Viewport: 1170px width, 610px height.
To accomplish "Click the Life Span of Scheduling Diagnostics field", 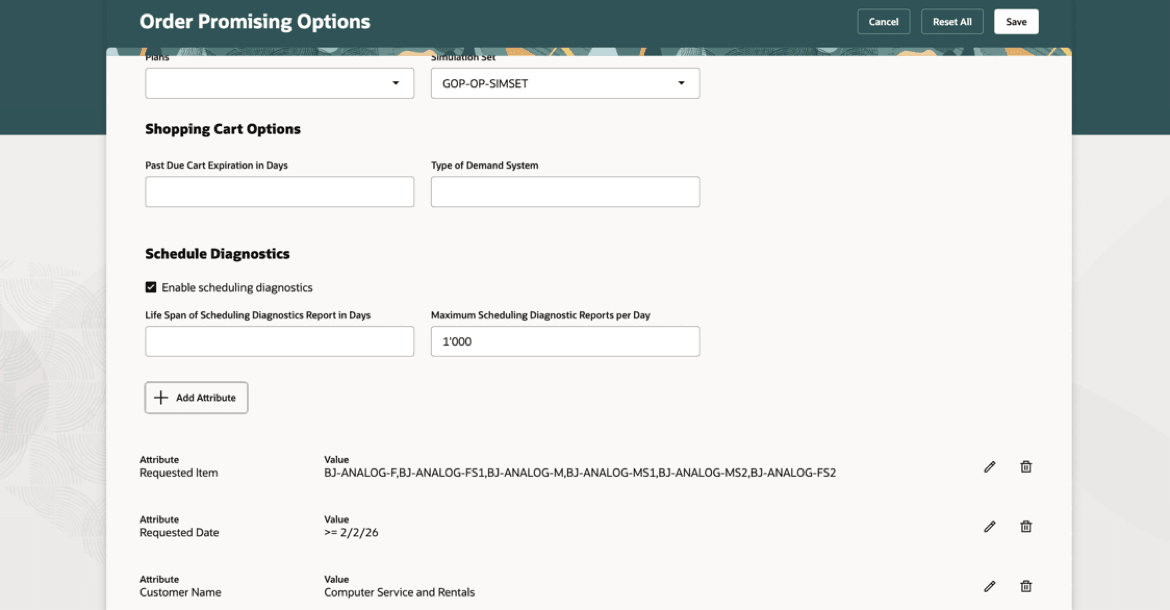I will (279, 341).
